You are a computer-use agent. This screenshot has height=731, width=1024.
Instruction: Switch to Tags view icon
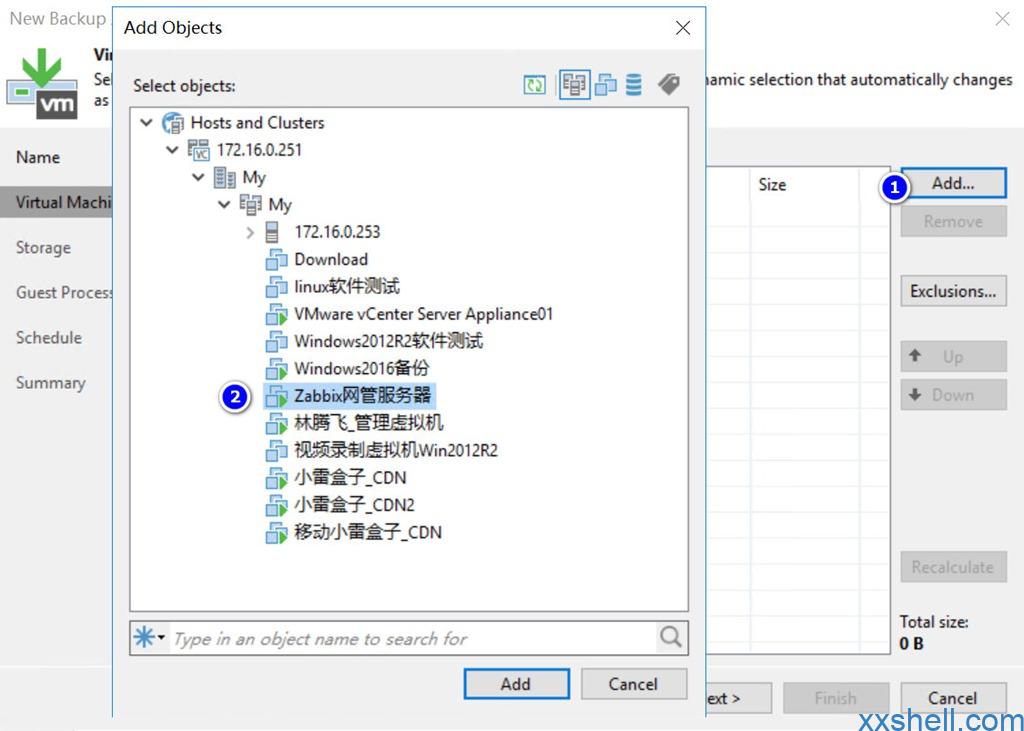tap(669, 84)
